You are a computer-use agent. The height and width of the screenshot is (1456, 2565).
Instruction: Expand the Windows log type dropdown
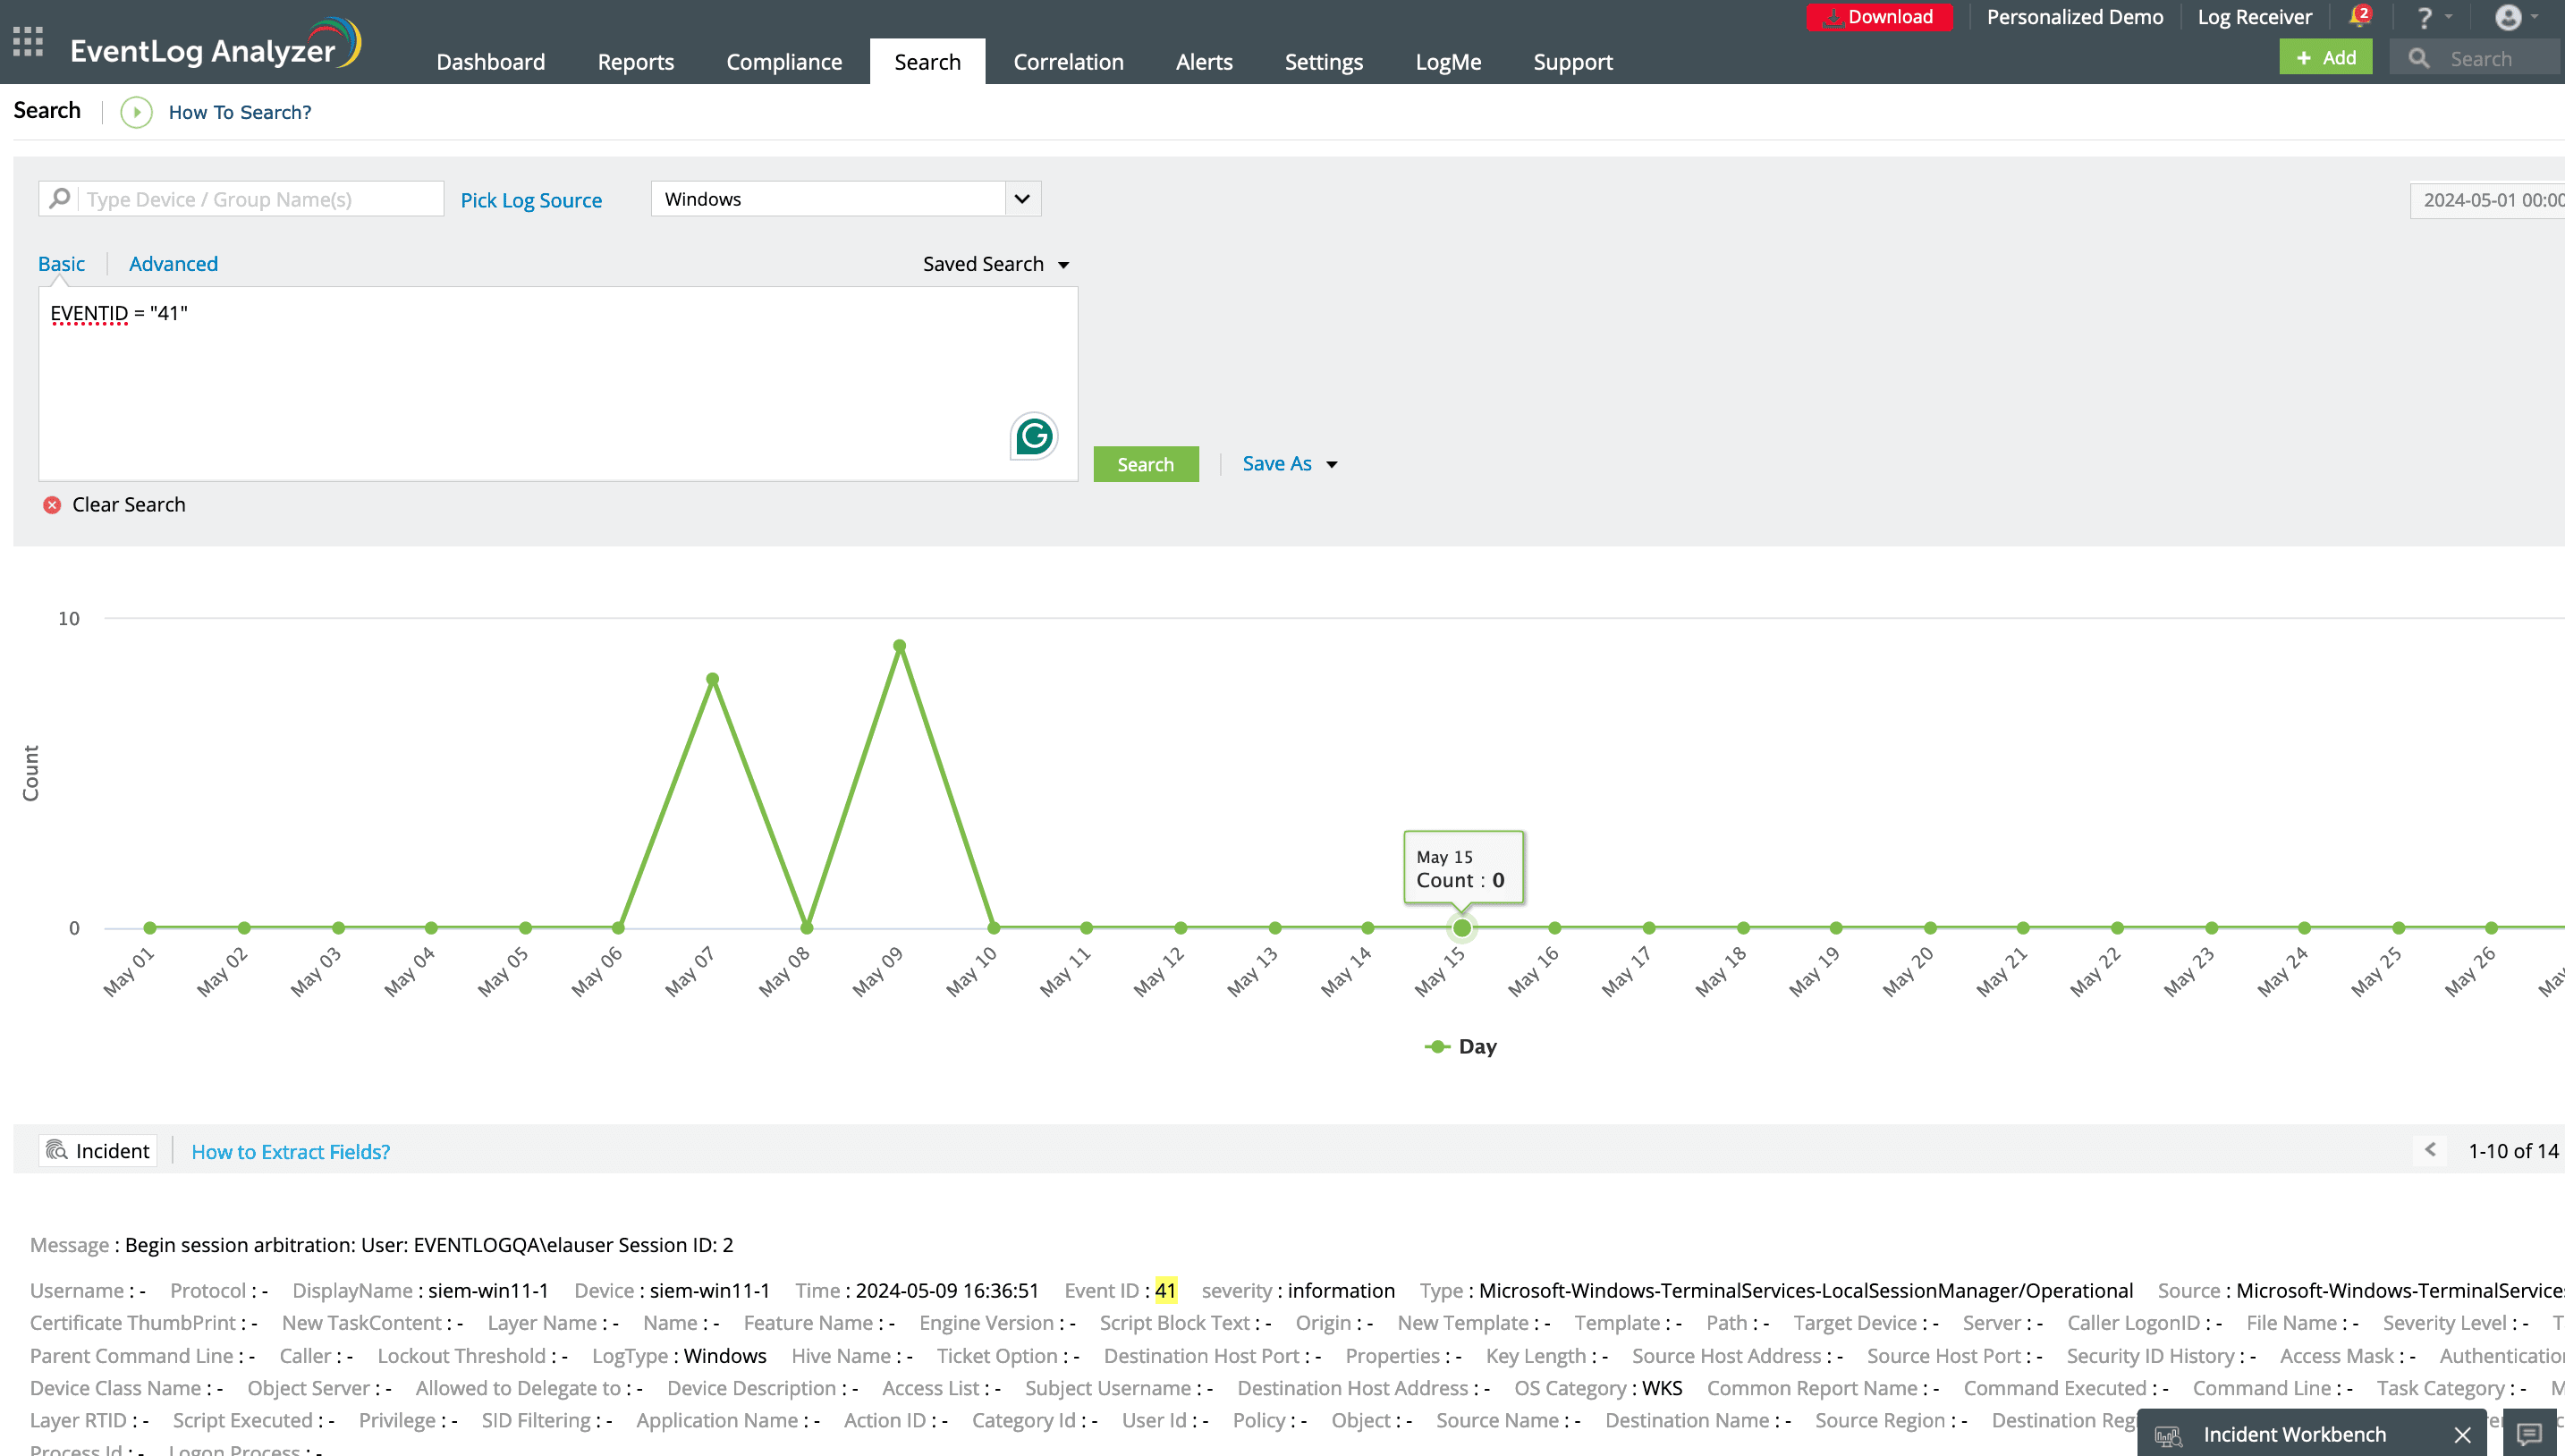[1021, 199]
